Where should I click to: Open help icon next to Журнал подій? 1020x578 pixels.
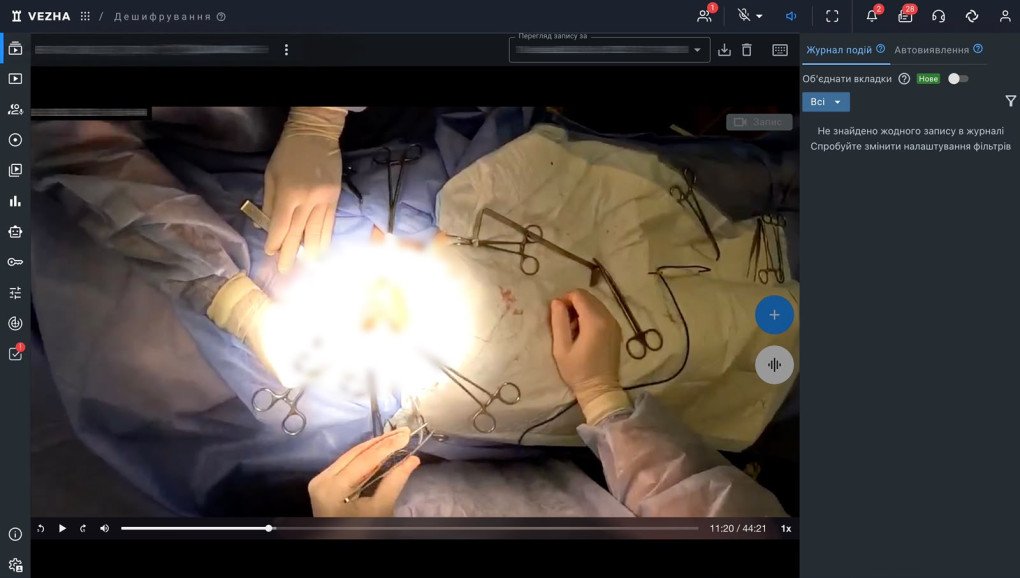pyautogui.click(x=880, y=49)
